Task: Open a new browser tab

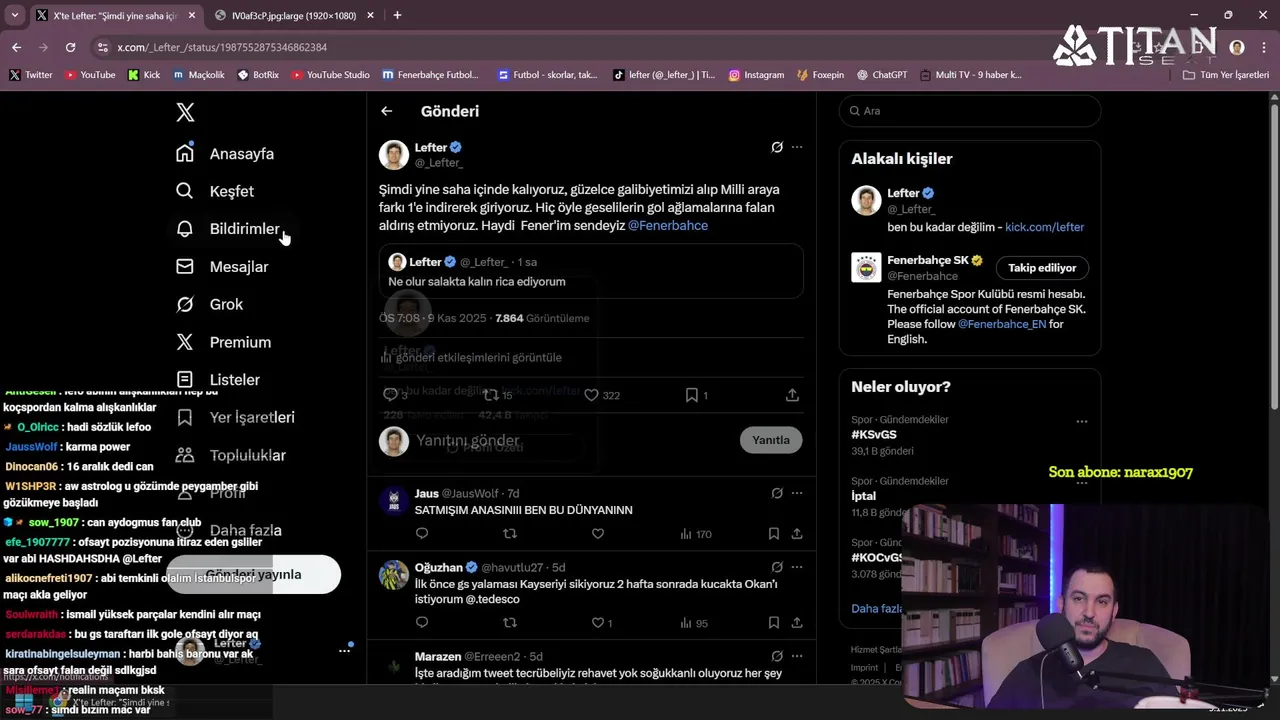Action: [397, 15]
